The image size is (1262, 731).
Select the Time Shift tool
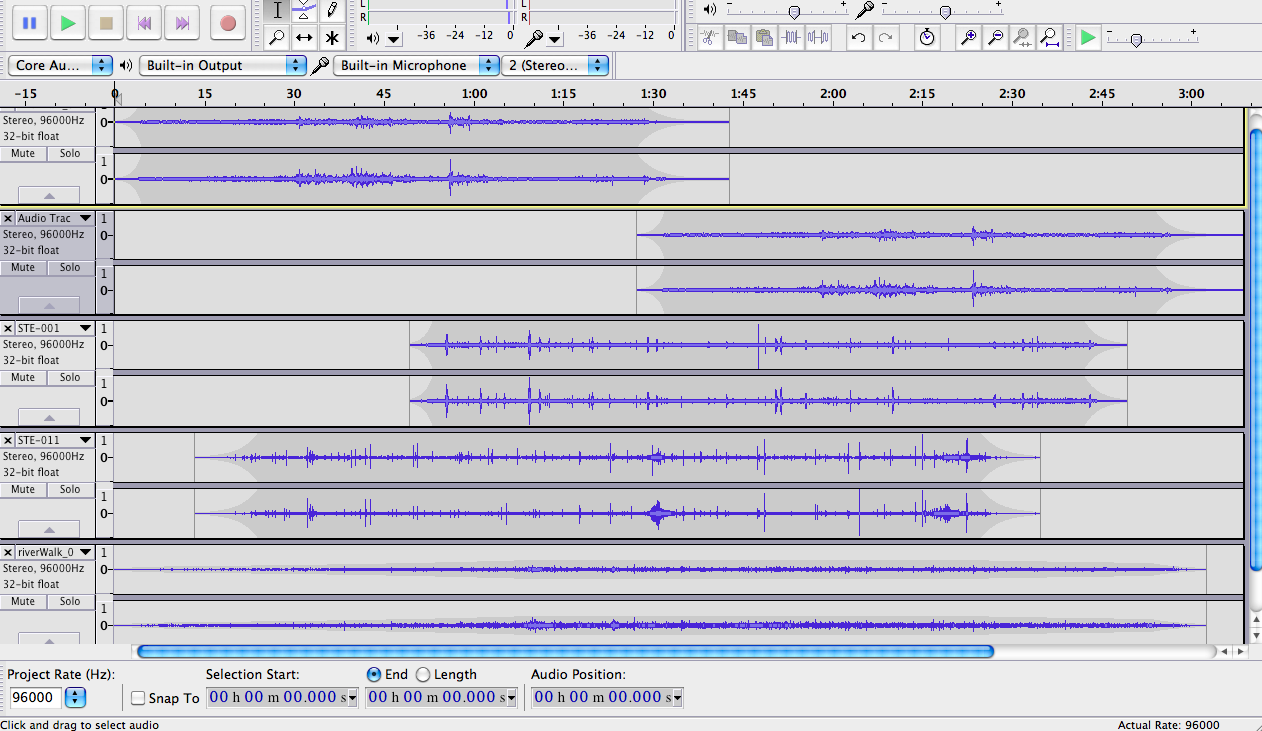click(305, 38)
